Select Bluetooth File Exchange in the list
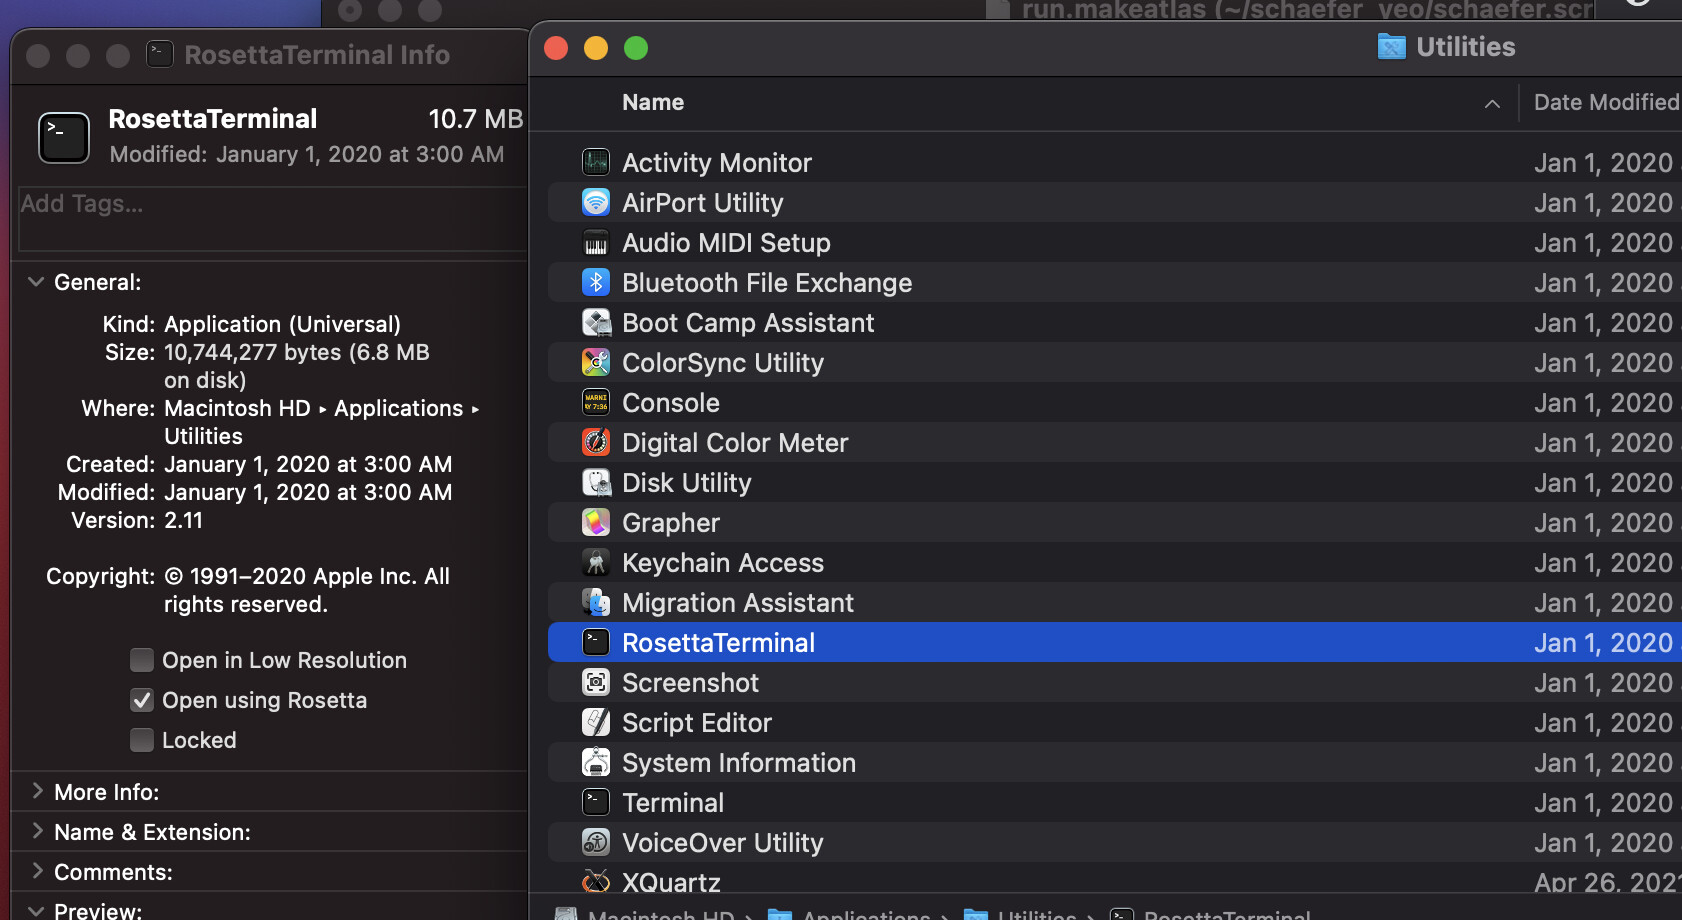Screen dimensions: 1682x920 [x=767, y=282]
